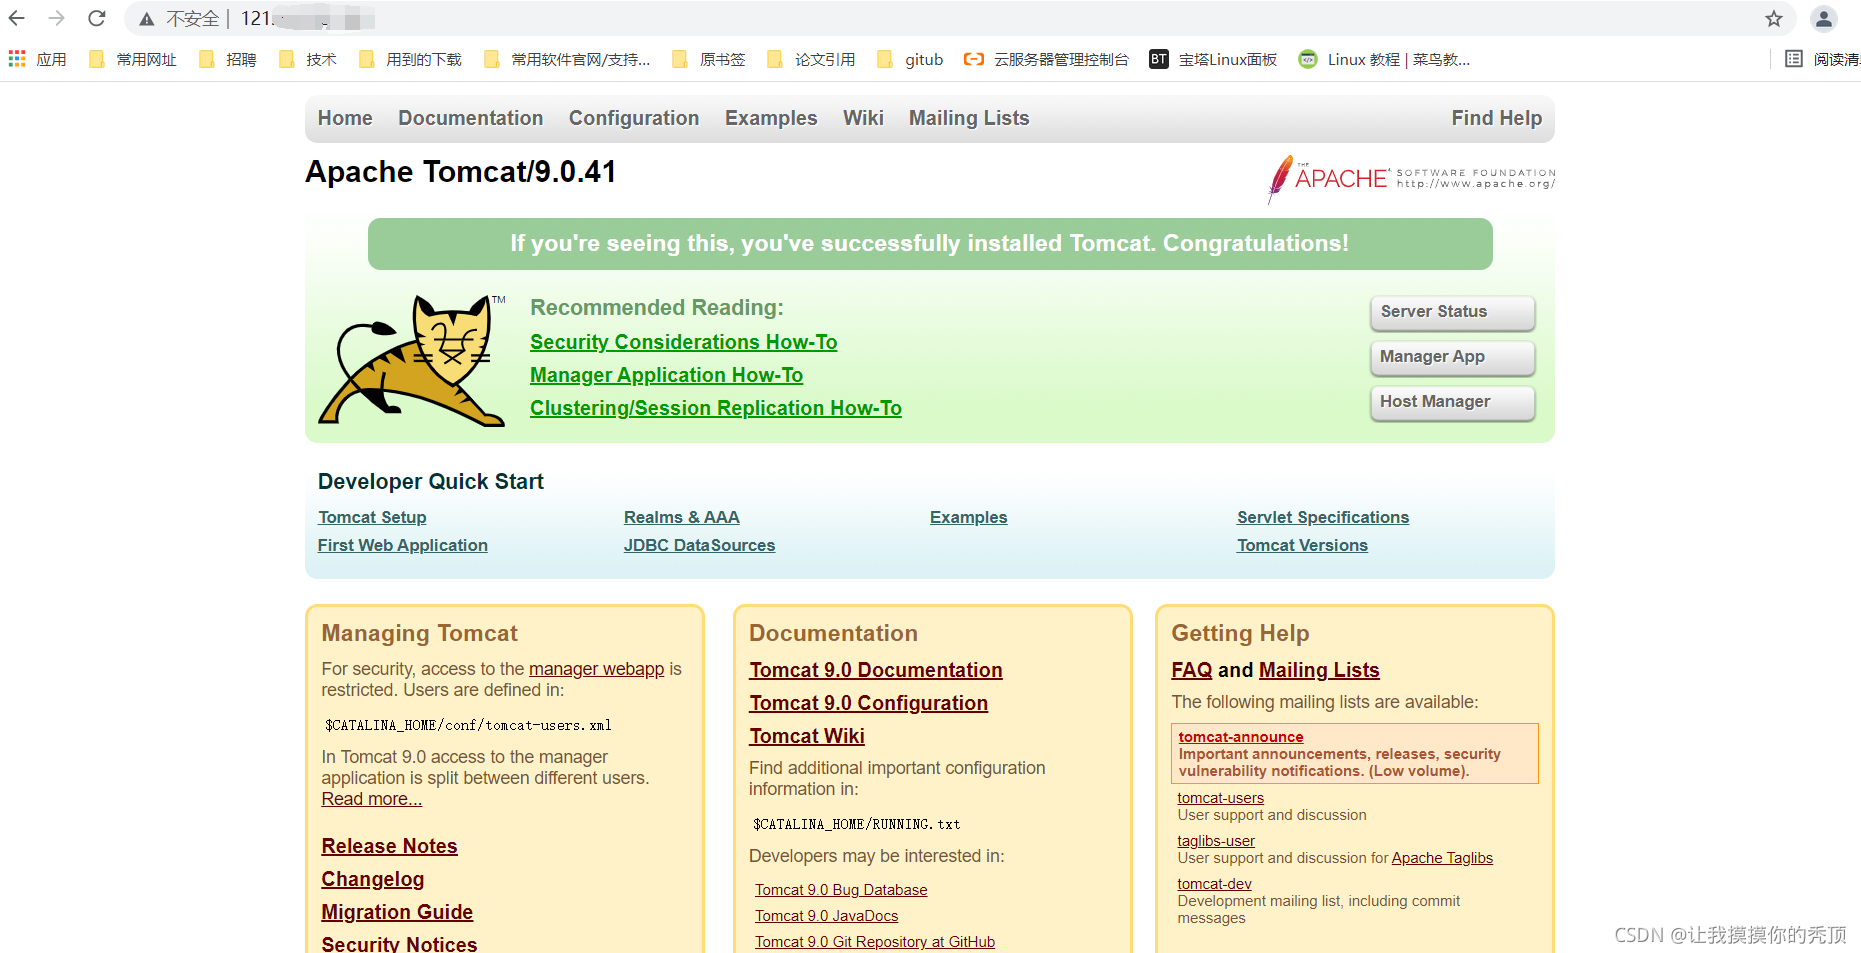Image resolution: width=1861 pixels, height=953 pixels.
Task: Open the Tomcat Versions link
Action: (1302, 545)
